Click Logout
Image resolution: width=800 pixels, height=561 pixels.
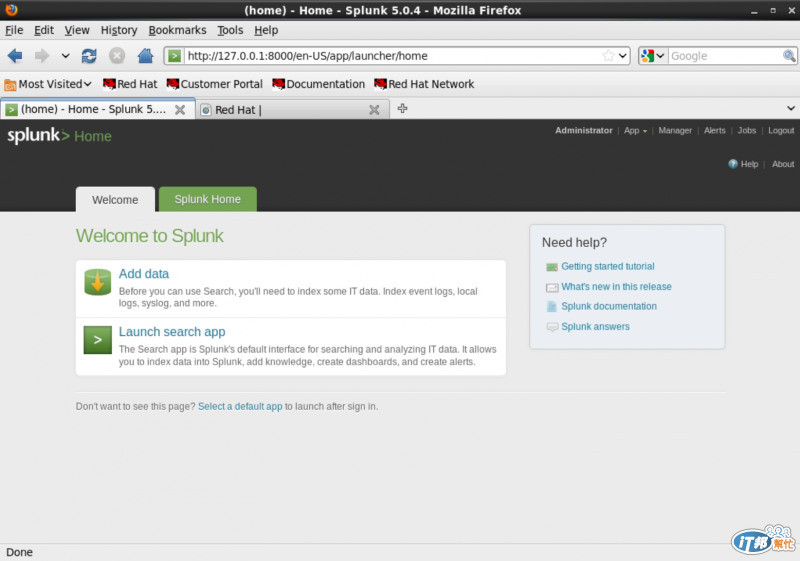781,131
